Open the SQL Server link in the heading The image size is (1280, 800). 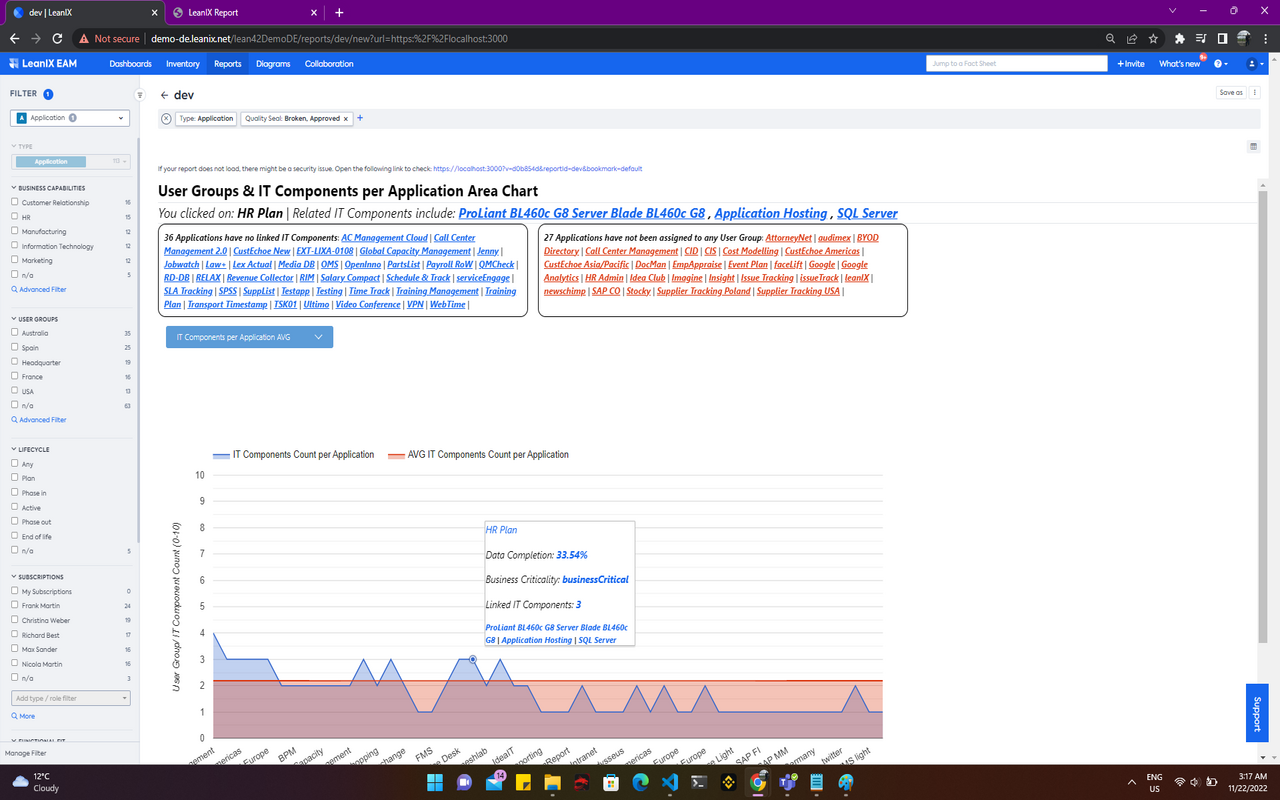point(867,213)
